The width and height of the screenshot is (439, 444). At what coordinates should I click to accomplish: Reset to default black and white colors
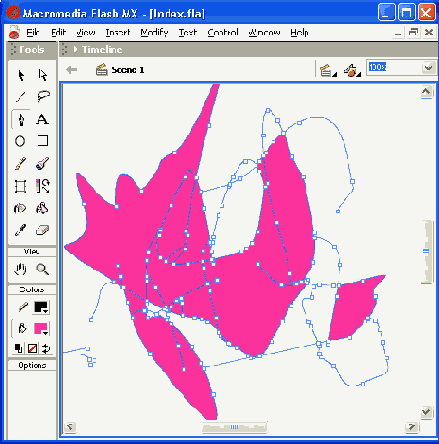19,349
